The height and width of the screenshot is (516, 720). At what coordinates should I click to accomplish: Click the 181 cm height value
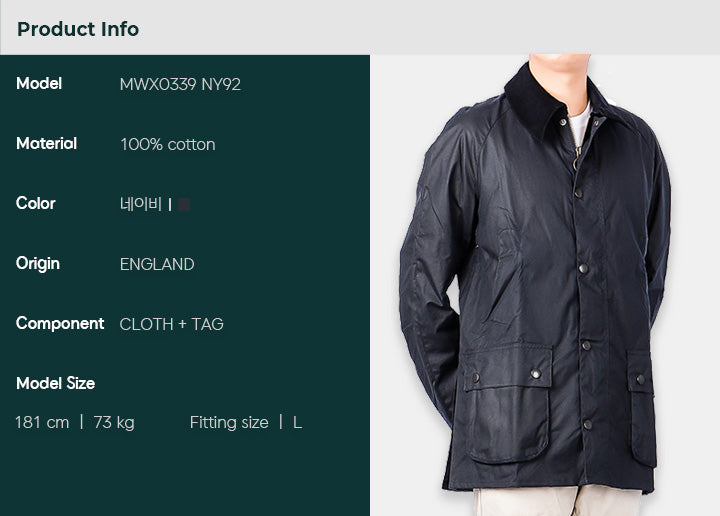pos(42,422)
